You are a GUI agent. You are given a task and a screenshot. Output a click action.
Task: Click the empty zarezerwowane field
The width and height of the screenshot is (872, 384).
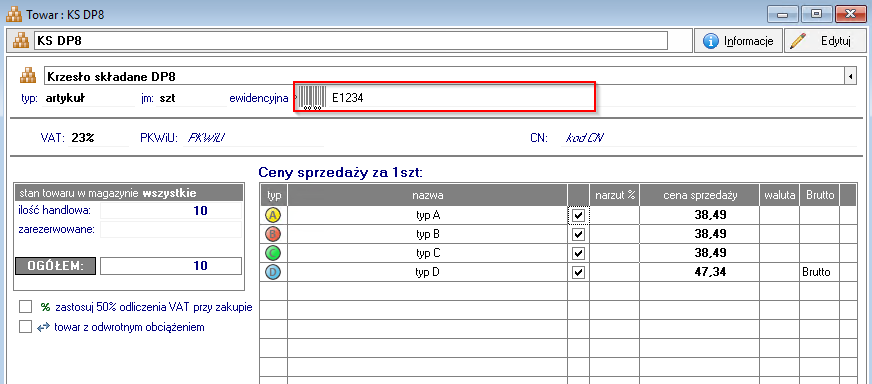click(171, 229)
